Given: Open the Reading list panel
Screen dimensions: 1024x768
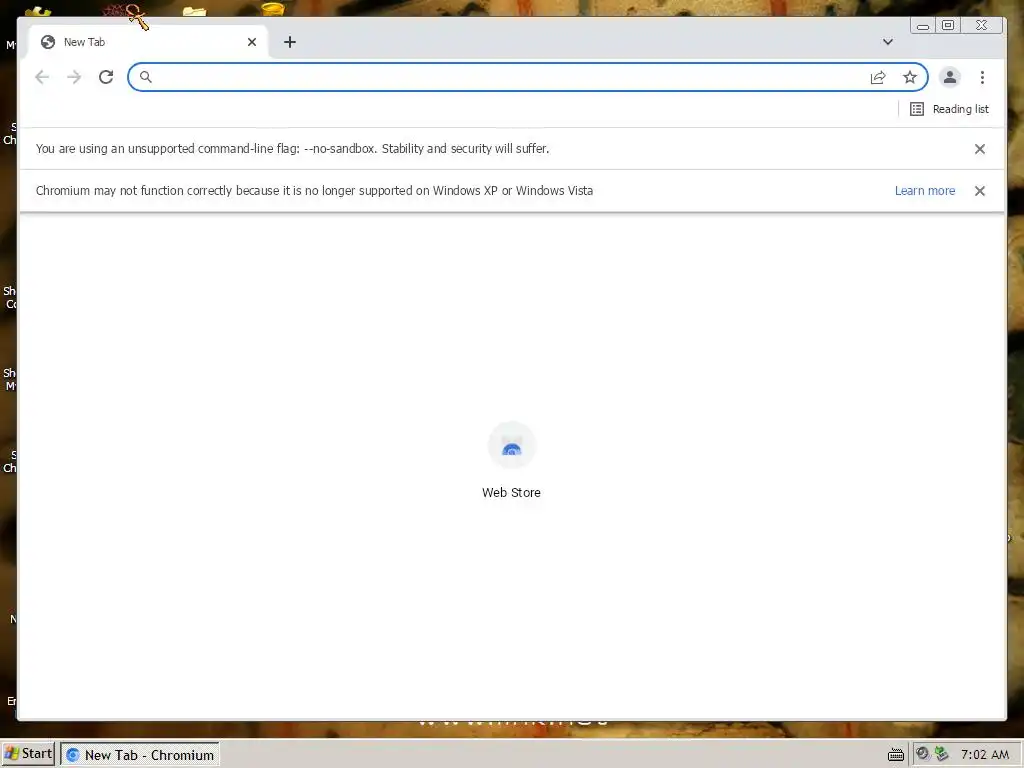Looking at the screenshot, I should [x=950, y=109].
